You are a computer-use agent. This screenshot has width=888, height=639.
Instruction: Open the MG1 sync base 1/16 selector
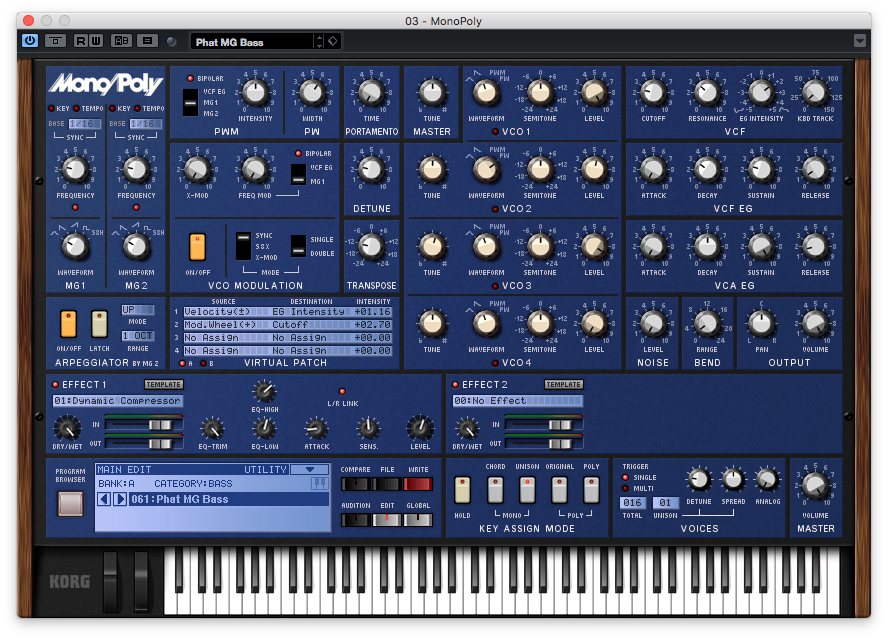[x=85, y=123]
